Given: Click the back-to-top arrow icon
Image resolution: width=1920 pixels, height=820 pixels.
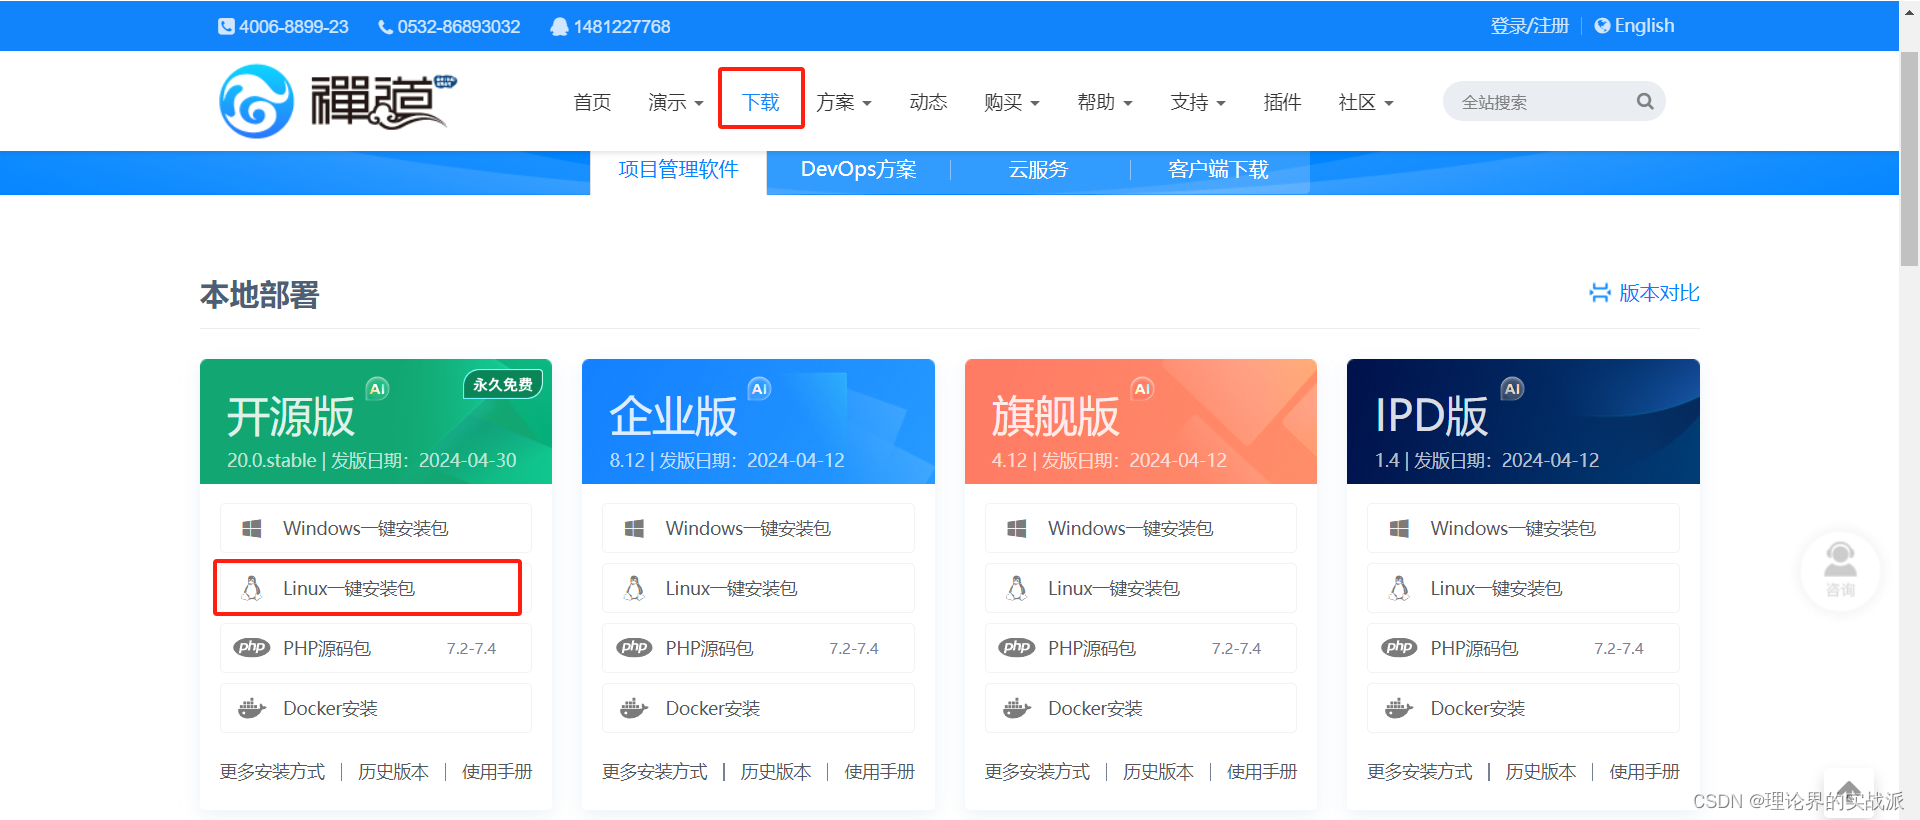Looking at the screenshot, I should [1849, 791].
